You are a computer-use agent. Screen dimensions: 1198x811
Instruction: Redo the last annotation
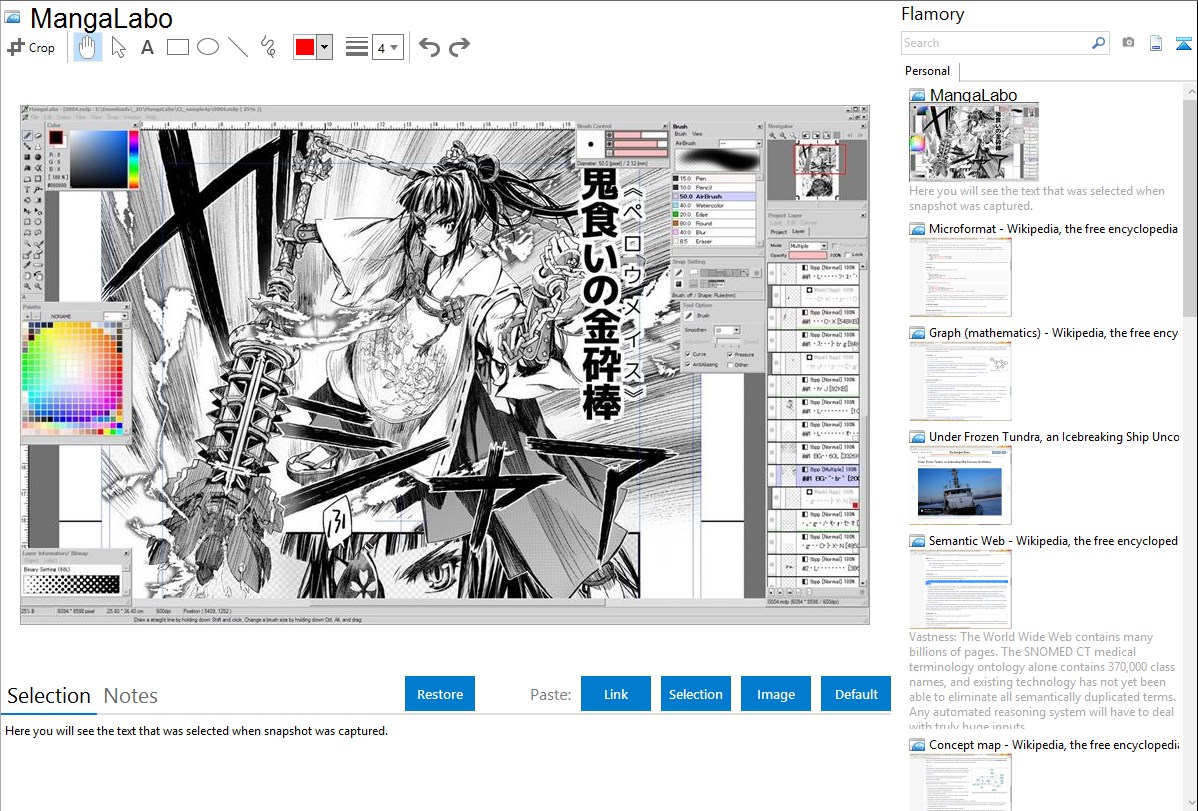point(459,47)
